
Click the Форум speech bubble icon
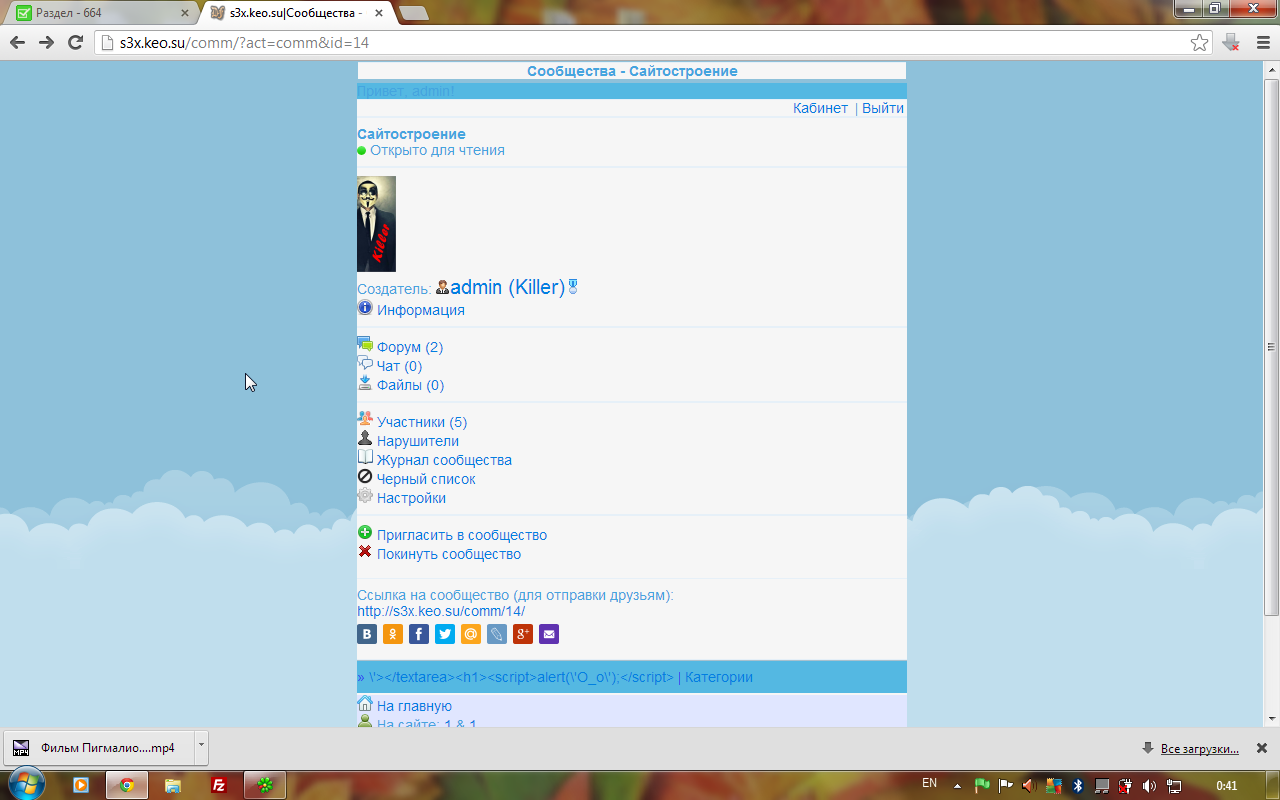[365, 345]
